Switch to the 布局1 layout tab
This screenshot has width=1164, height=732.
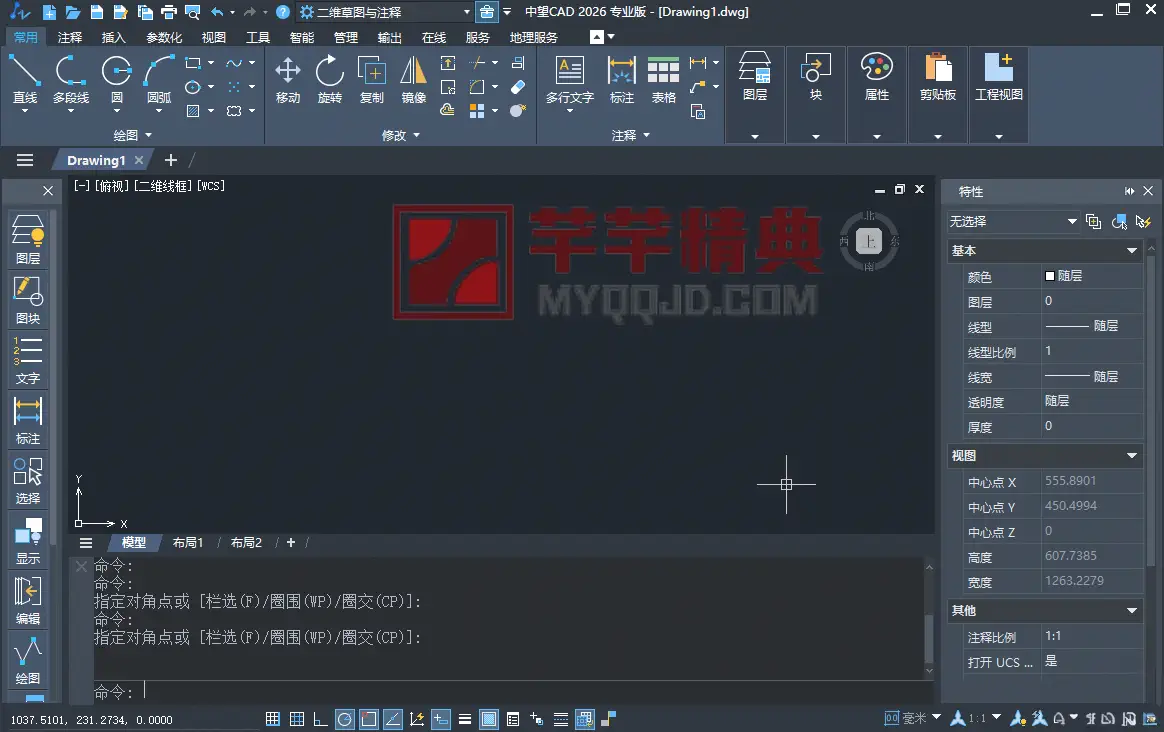(x=188, y=543)
